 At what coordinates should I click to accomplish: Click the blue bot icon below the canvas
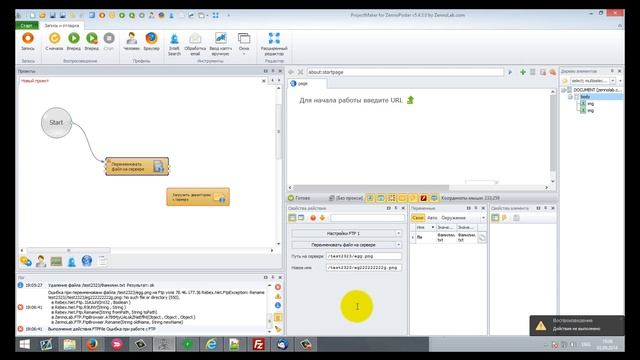tap(71, 261)
